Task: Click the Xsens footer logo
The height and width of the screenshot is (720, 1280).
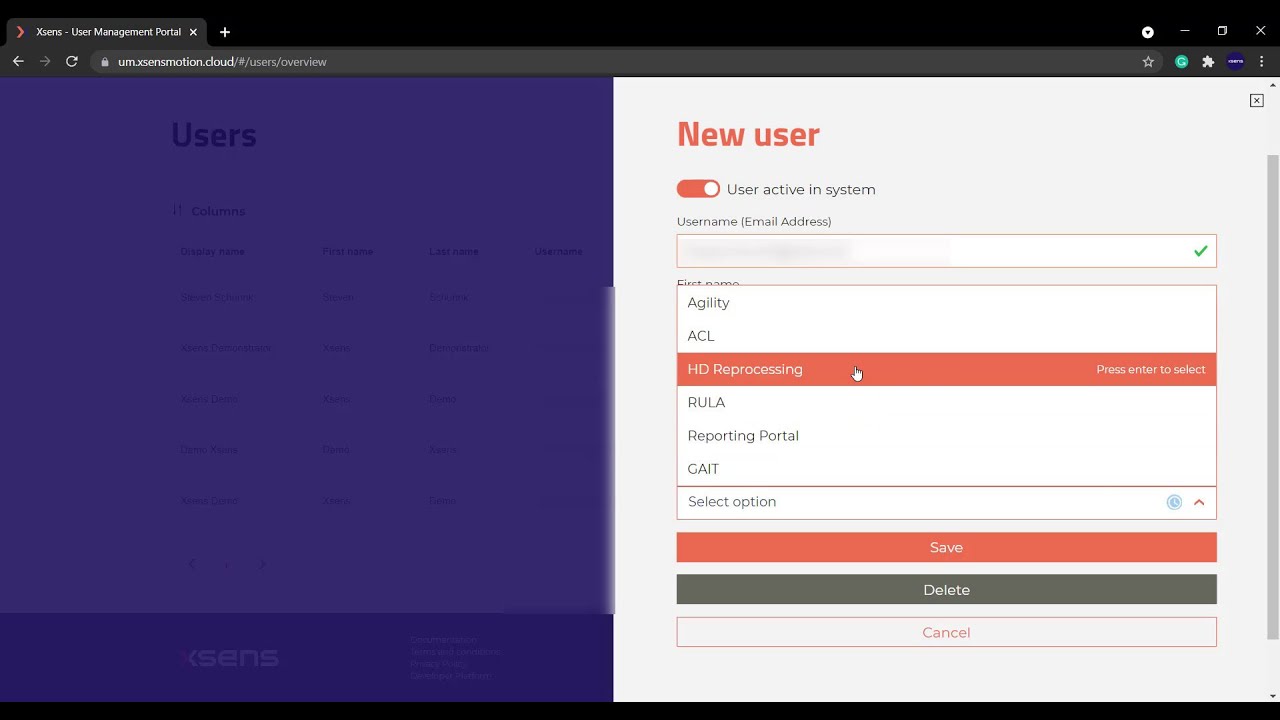Action: point(229,657)
